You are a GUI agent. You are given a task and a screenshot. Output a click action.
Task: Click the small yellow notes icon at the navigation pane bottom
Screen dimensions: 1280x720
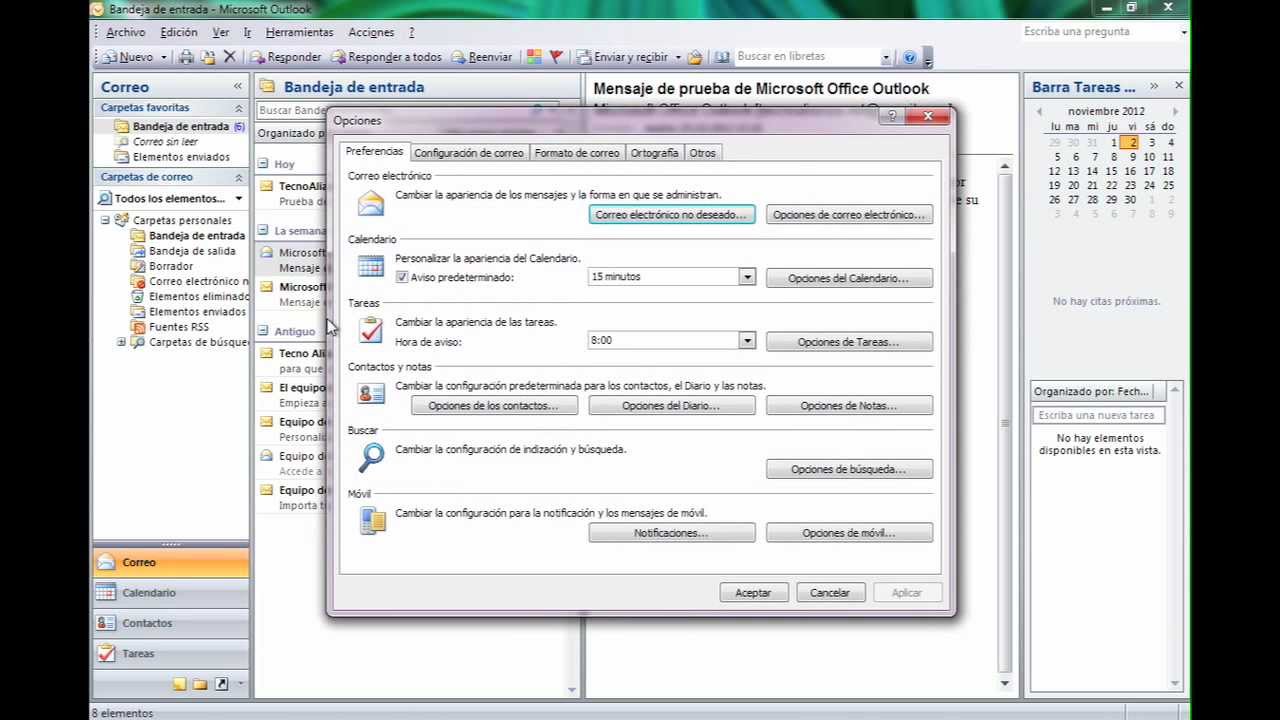(179, 685)
